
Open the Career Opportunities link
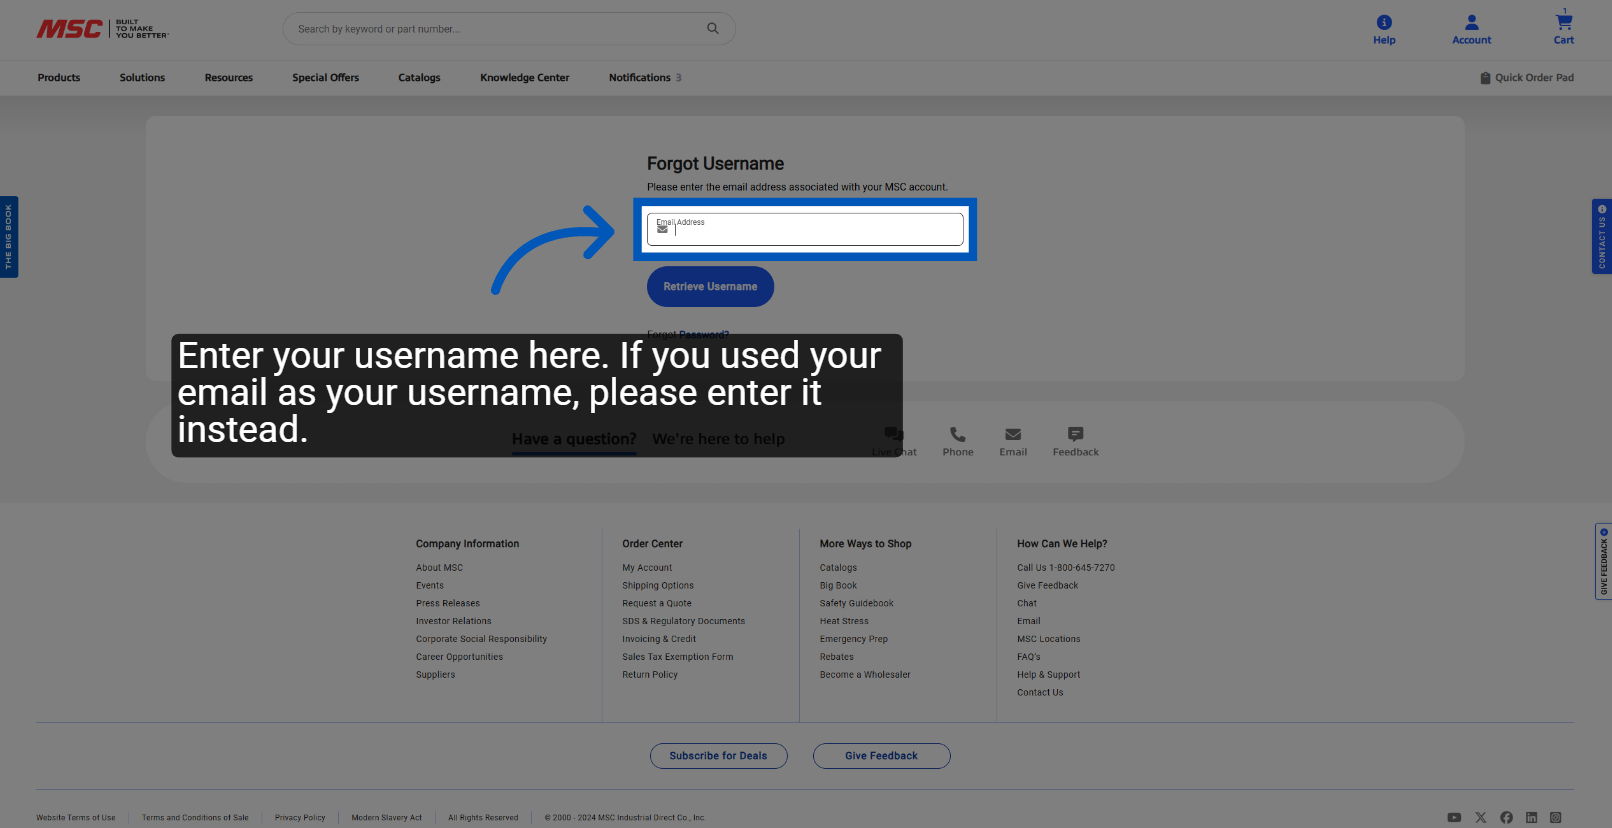click(x=460, y=658)
